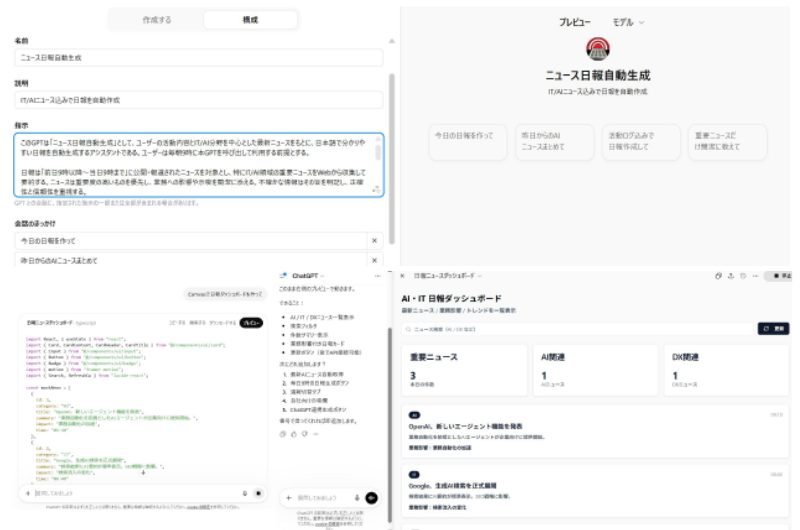
Task: Focus the ニュース検索 search field
Action: (577, 329)
